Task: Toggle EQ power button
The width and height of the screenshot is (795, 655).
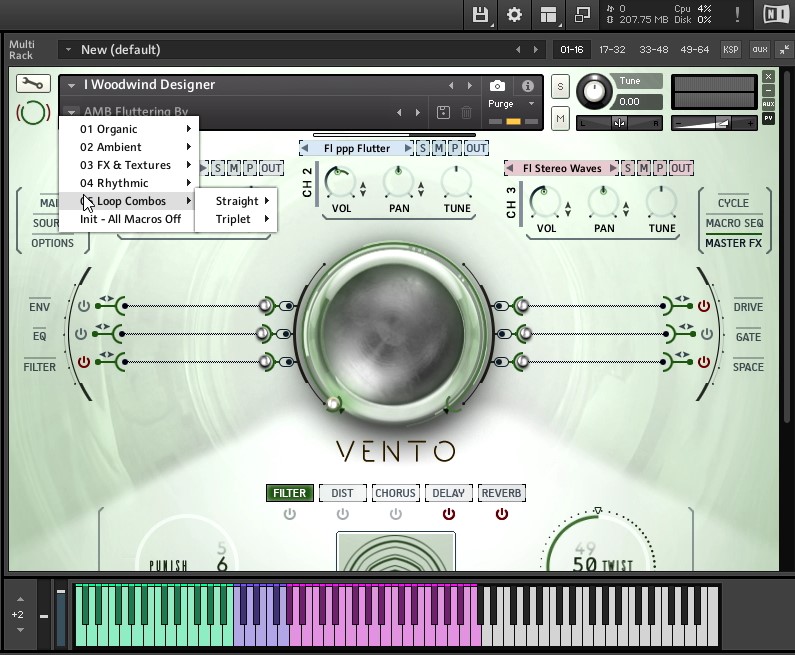Action: (x=81, y=334)
